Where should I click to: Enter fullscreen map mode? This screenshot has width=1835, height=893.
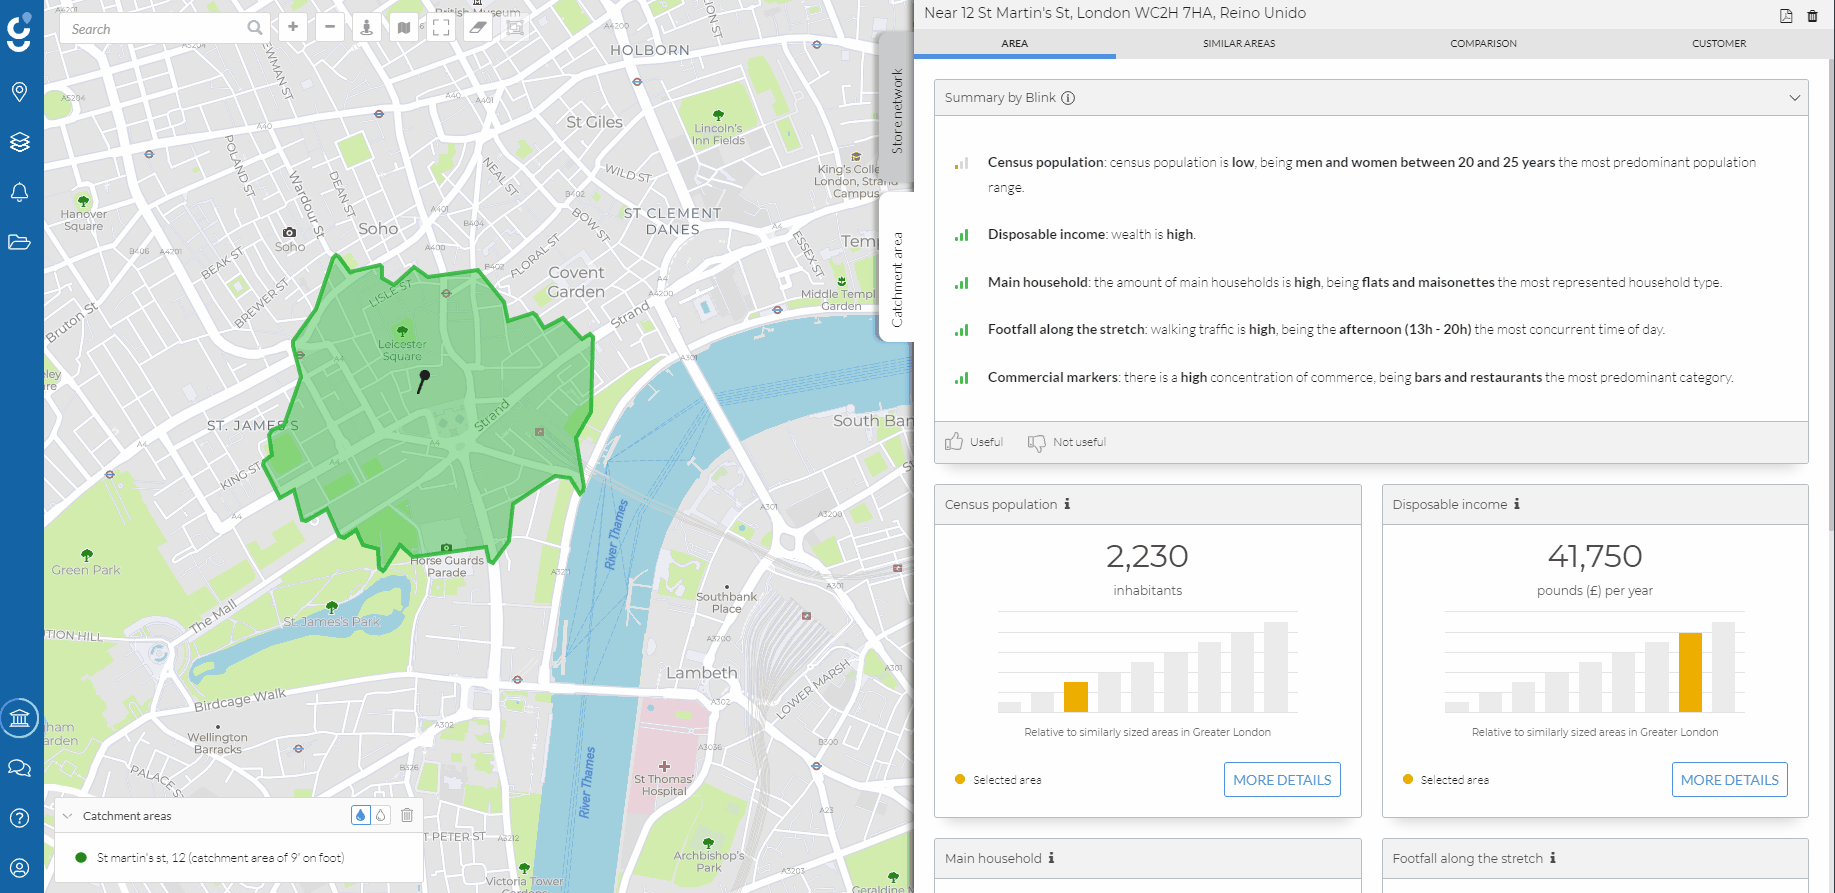tap(441, 28)
